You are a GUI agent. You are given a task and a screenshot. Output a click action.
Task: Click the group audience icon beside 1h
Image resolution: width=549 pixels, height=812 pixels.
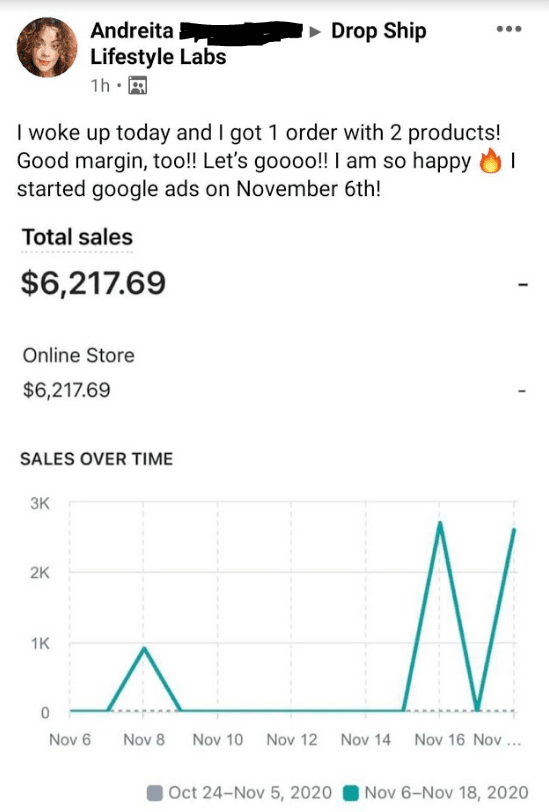click(137, 85)
